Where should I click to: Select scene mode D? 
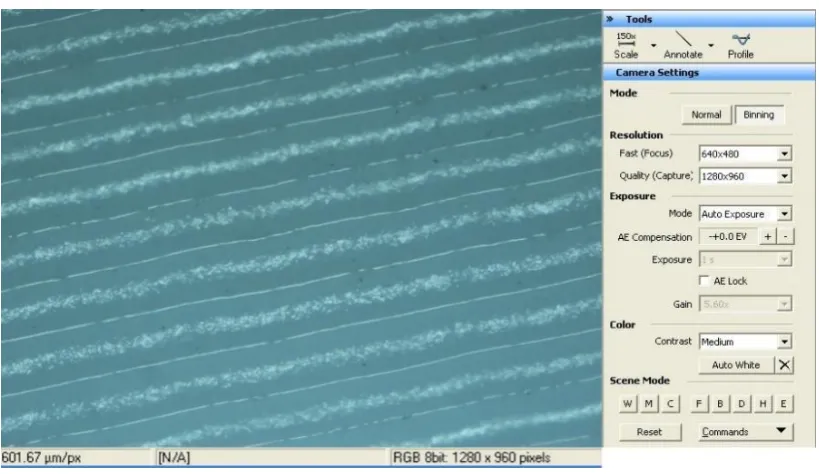pos(741,403)
